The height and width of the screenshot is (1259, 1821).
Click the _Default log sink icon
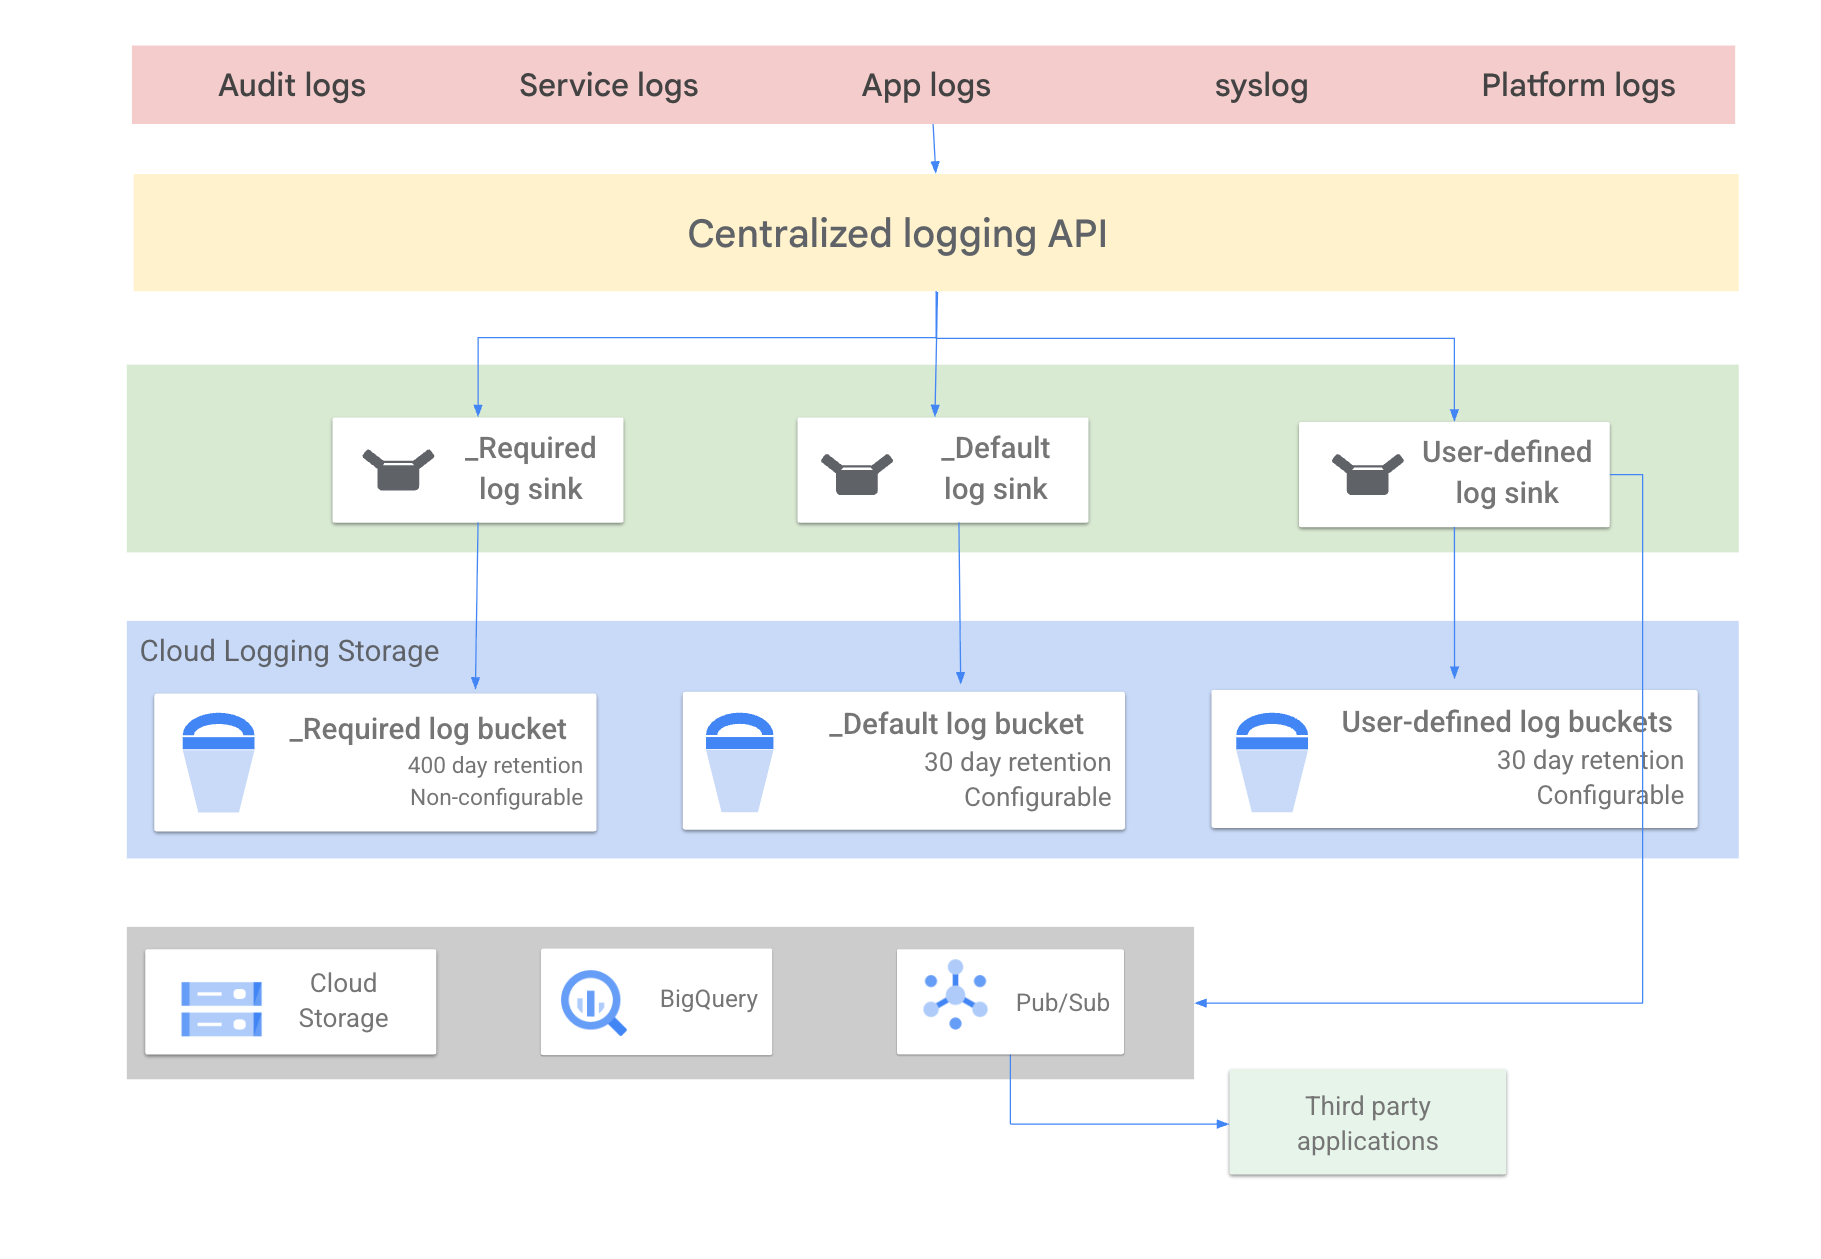click(x=856, y=474)
